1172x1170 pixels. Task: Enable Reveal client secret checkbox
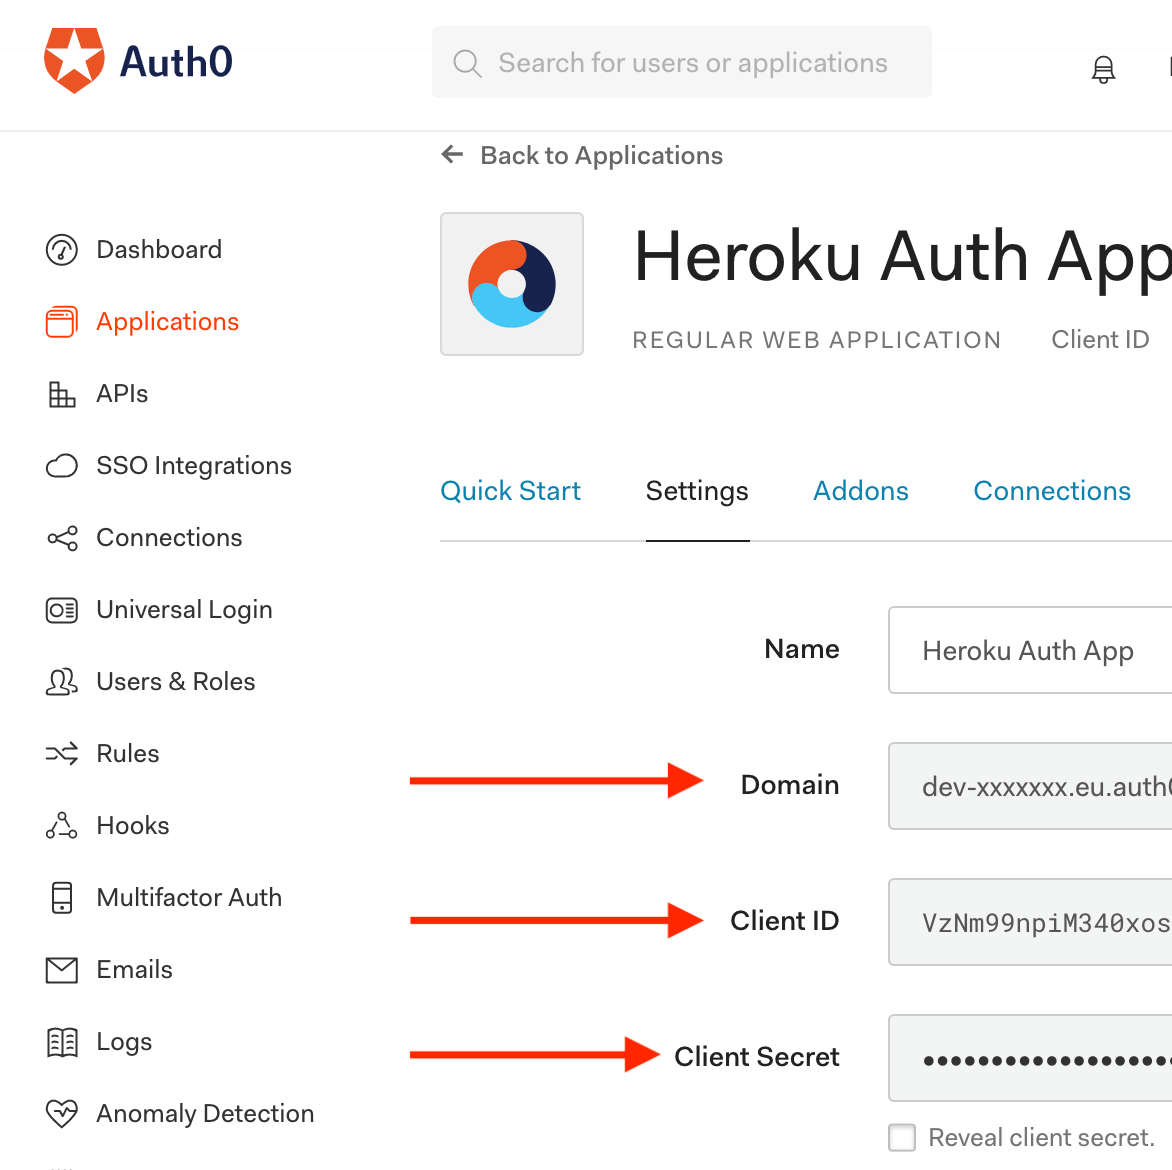point(901,1137)
